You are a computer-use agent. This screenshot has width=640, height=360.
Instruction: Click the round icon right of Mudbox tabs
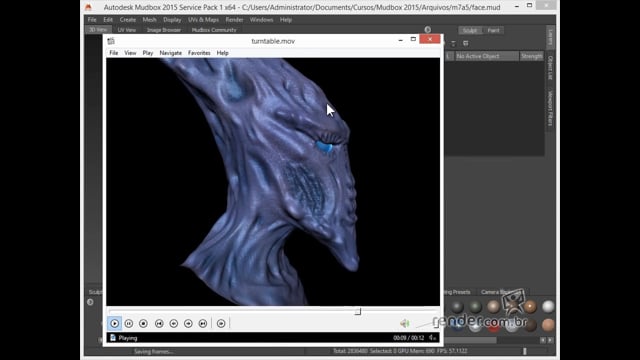[427, 30]
